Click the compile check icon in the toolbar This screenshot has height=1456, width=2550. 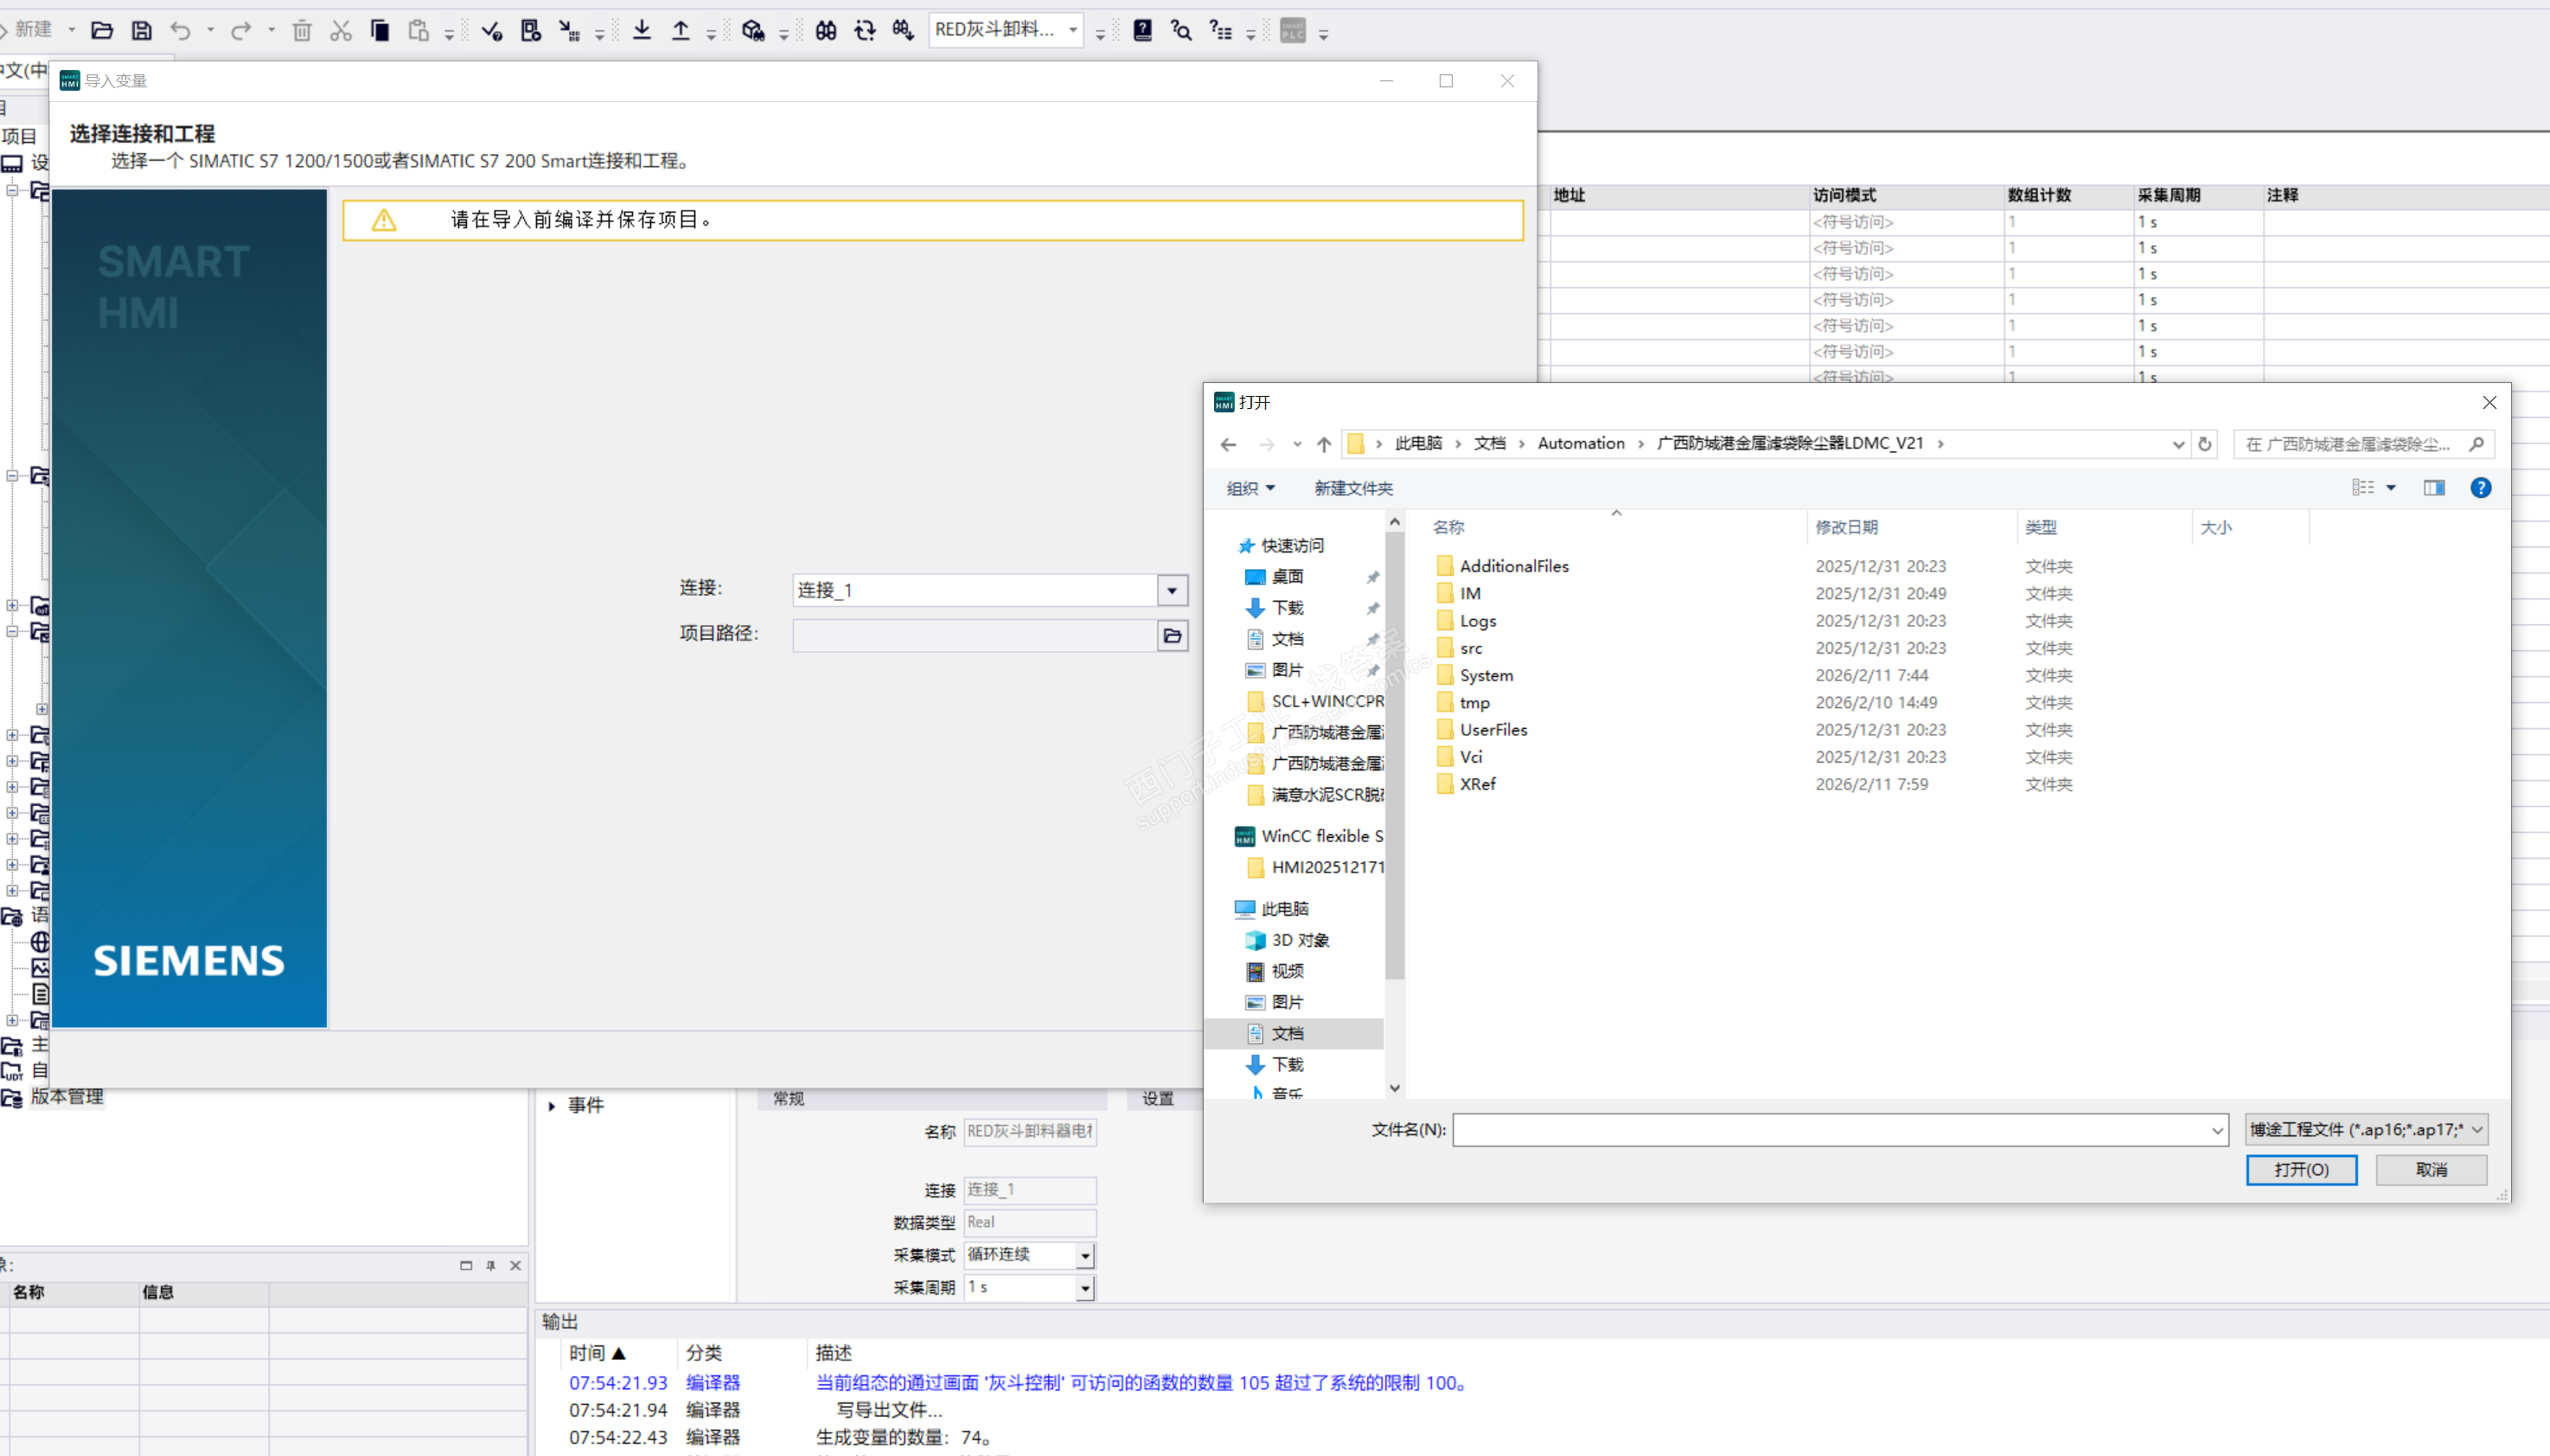coord(490,31)
